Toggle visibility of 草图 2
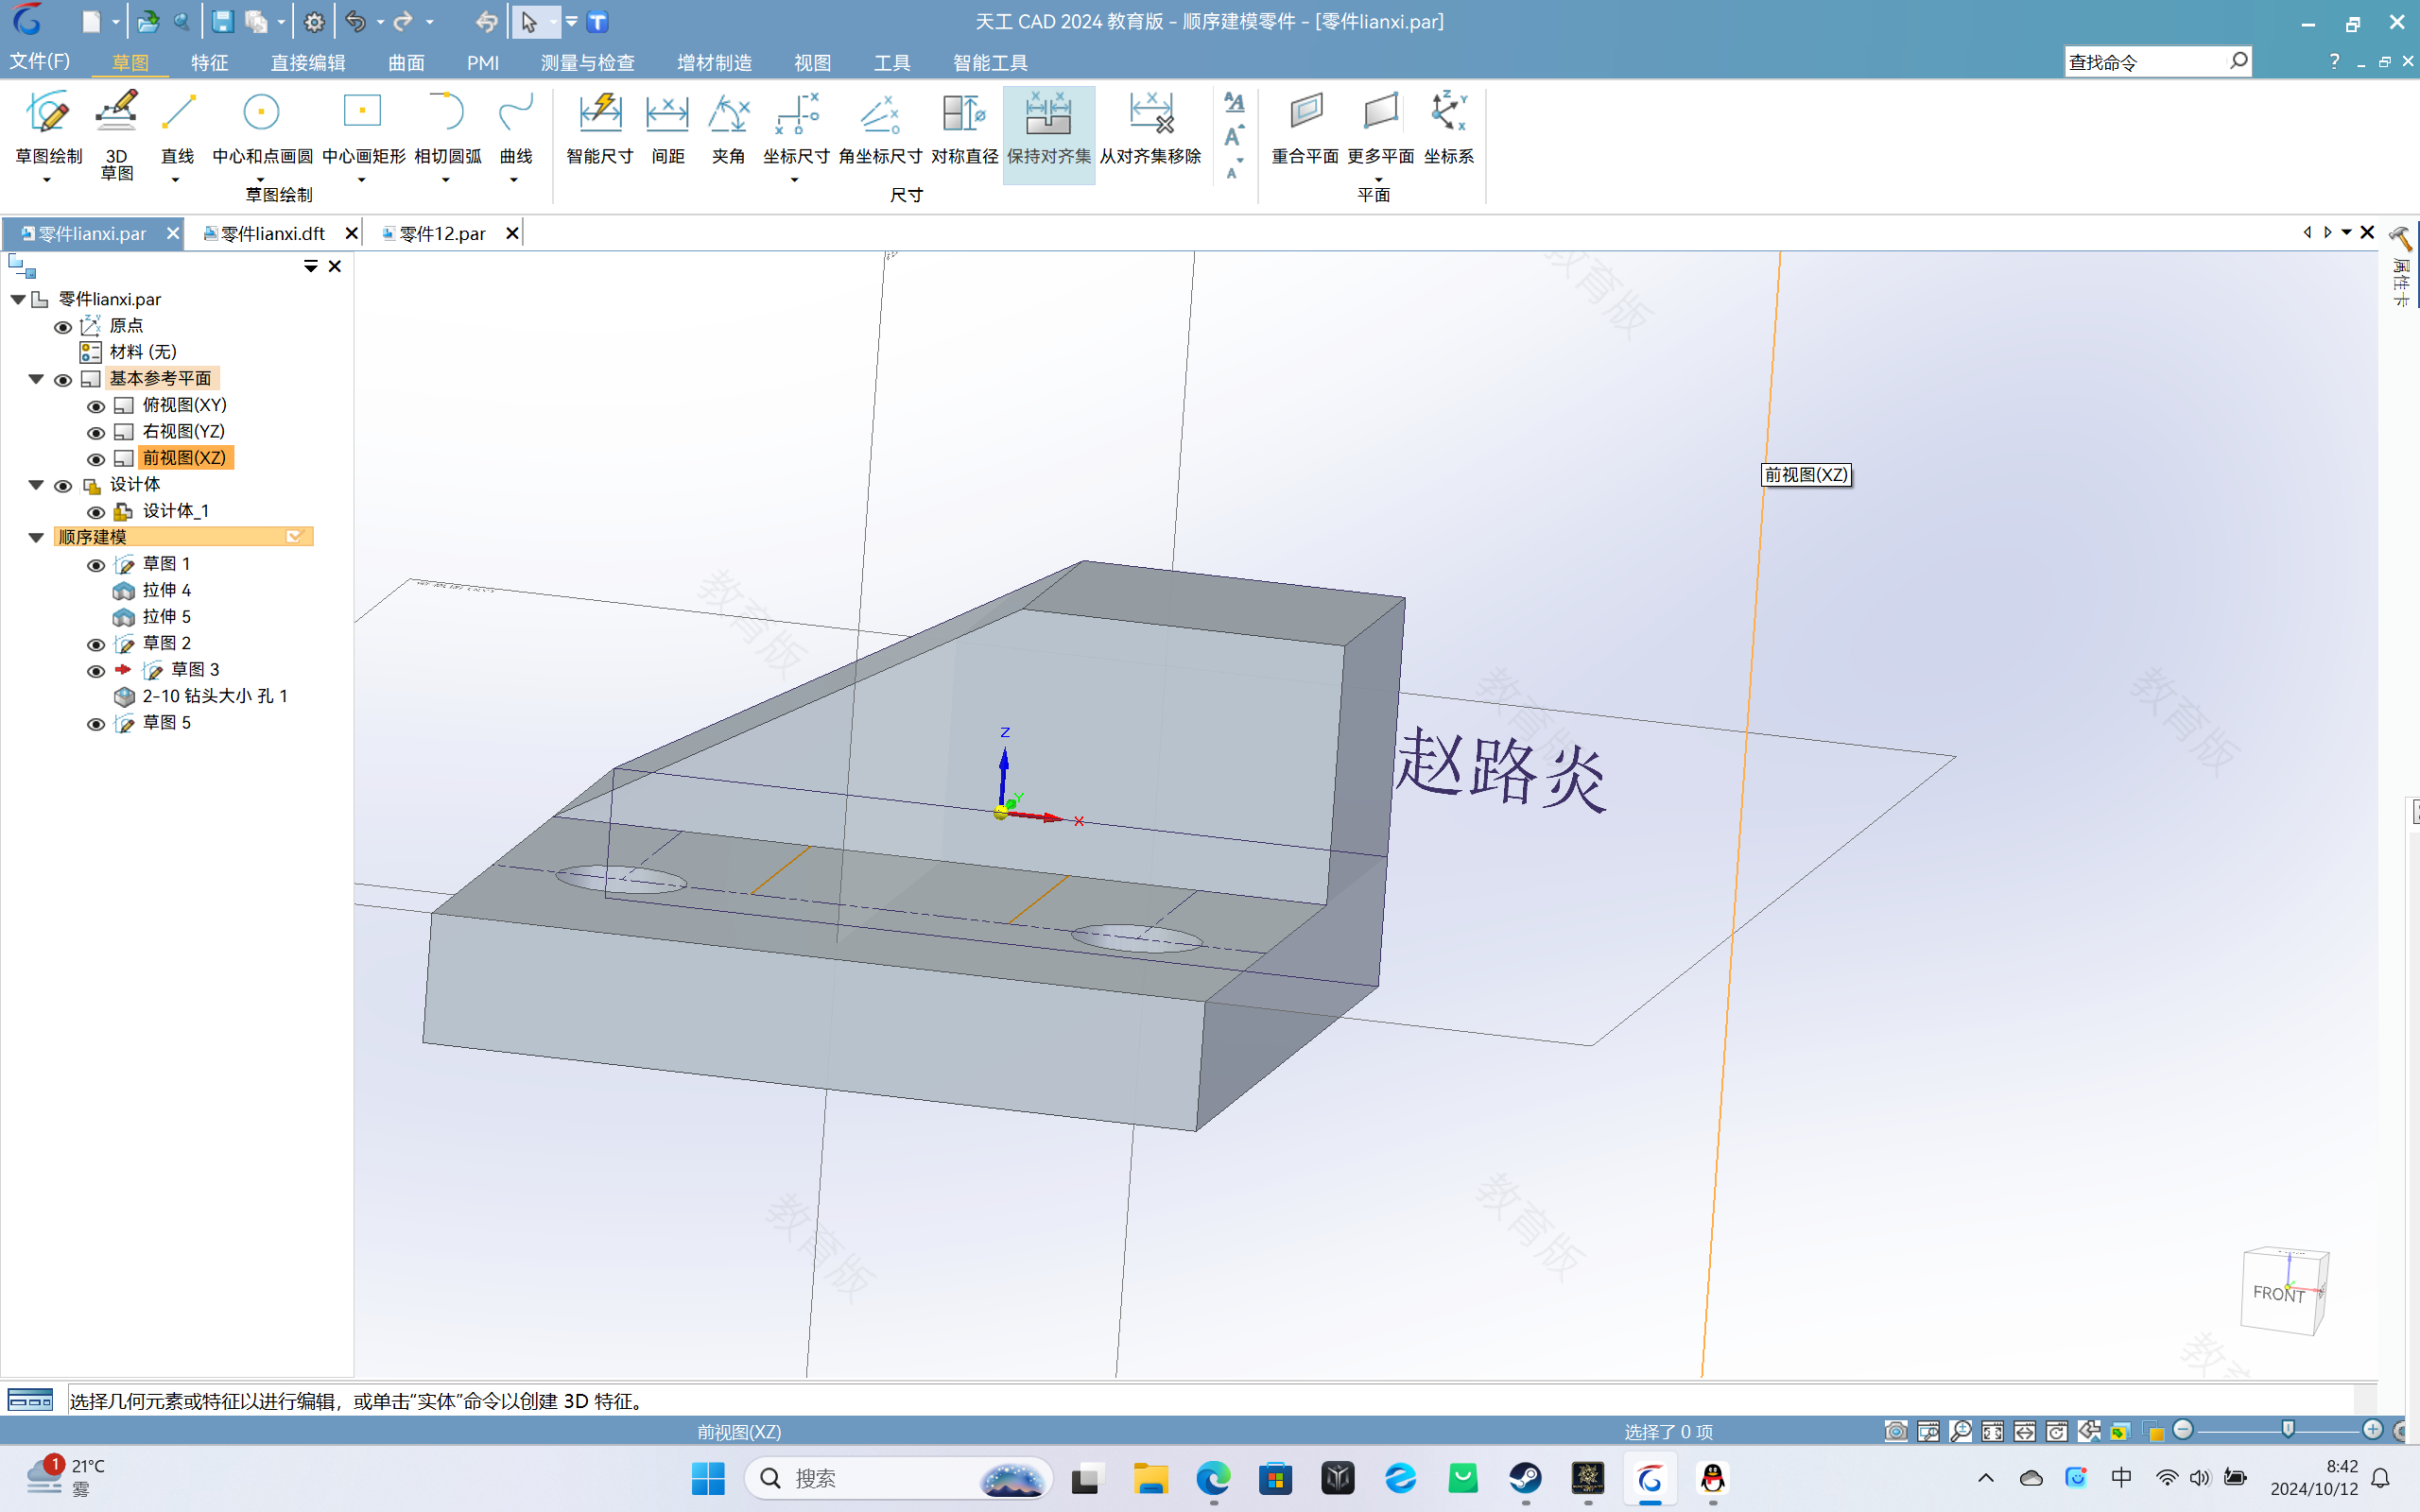Viewport: 2420px width, 1512px height. coord(96,645)
